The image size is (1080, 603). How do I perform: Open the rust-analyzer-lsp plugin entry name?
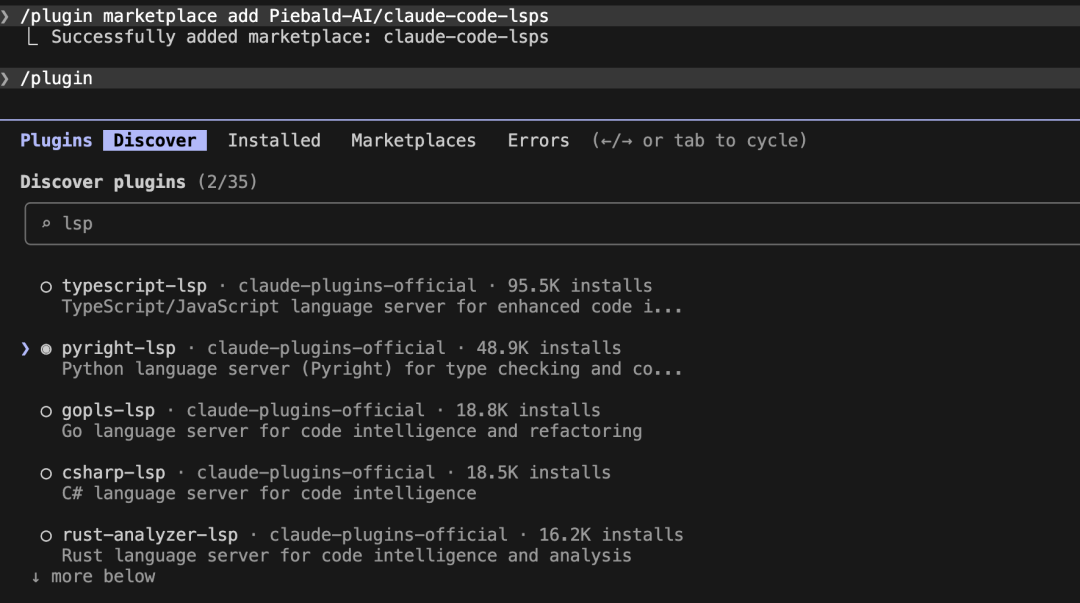point(149,535)
